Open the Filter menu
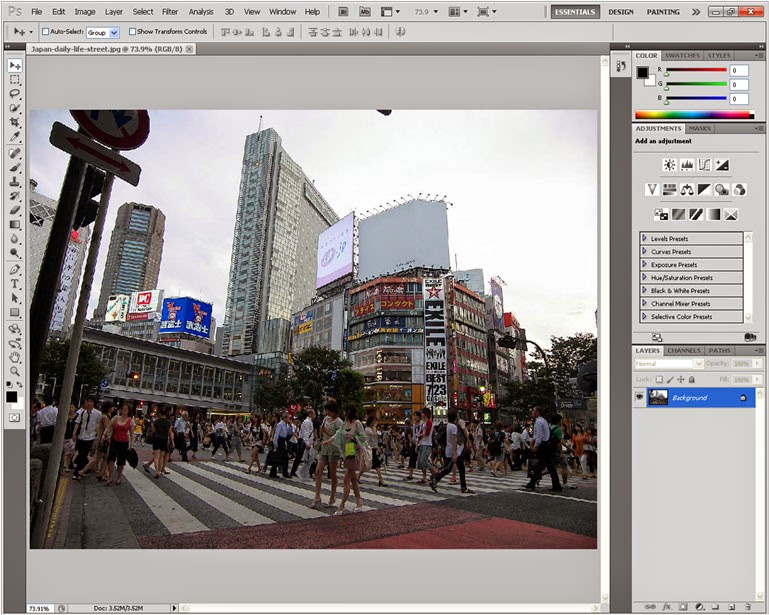 [x=170, y=12]
